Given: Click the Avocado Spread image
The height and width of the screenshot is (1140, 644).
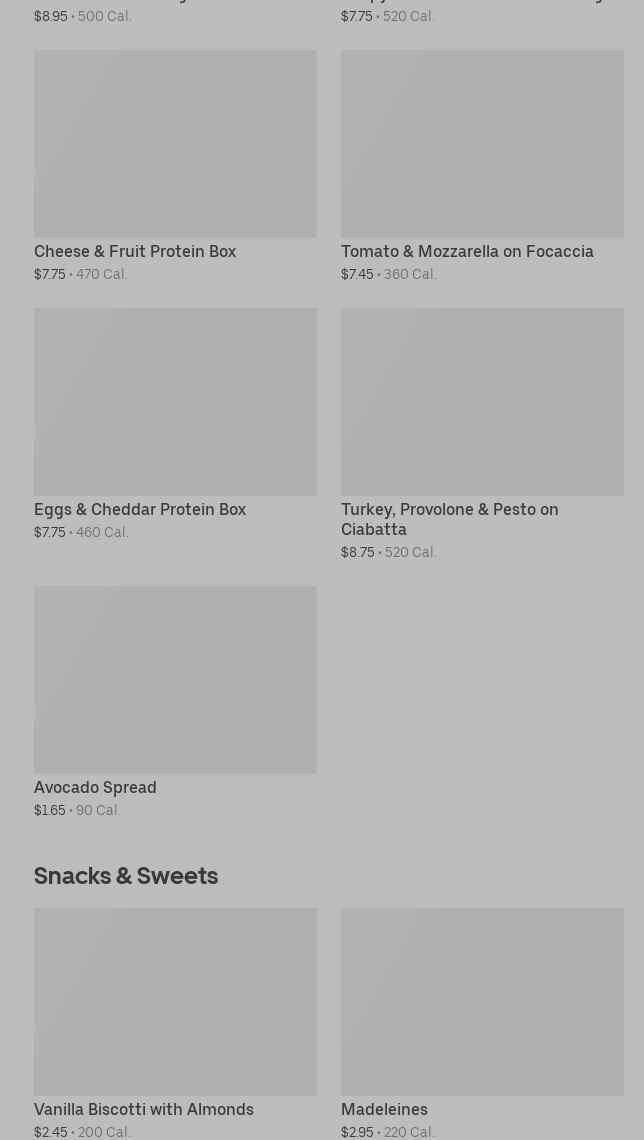Looking at the screenshot, I should 175,680.
